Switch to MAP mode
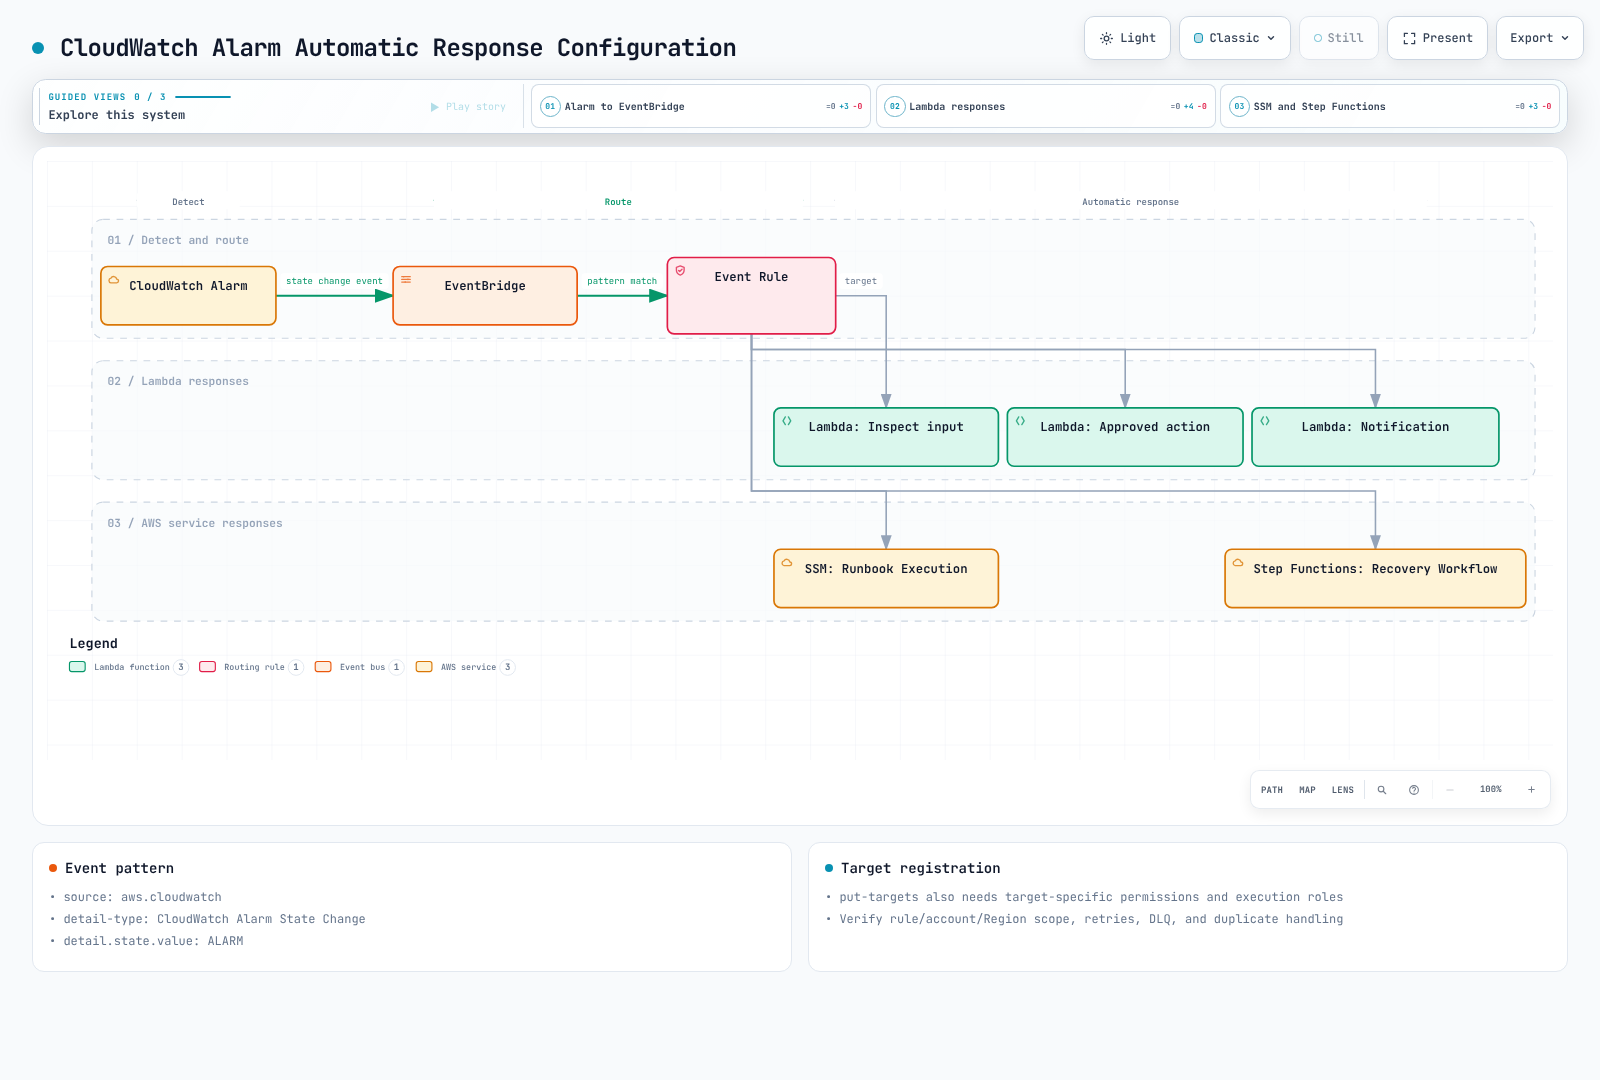This screenshot has width=1600, height=1080. click(1307, 790)
